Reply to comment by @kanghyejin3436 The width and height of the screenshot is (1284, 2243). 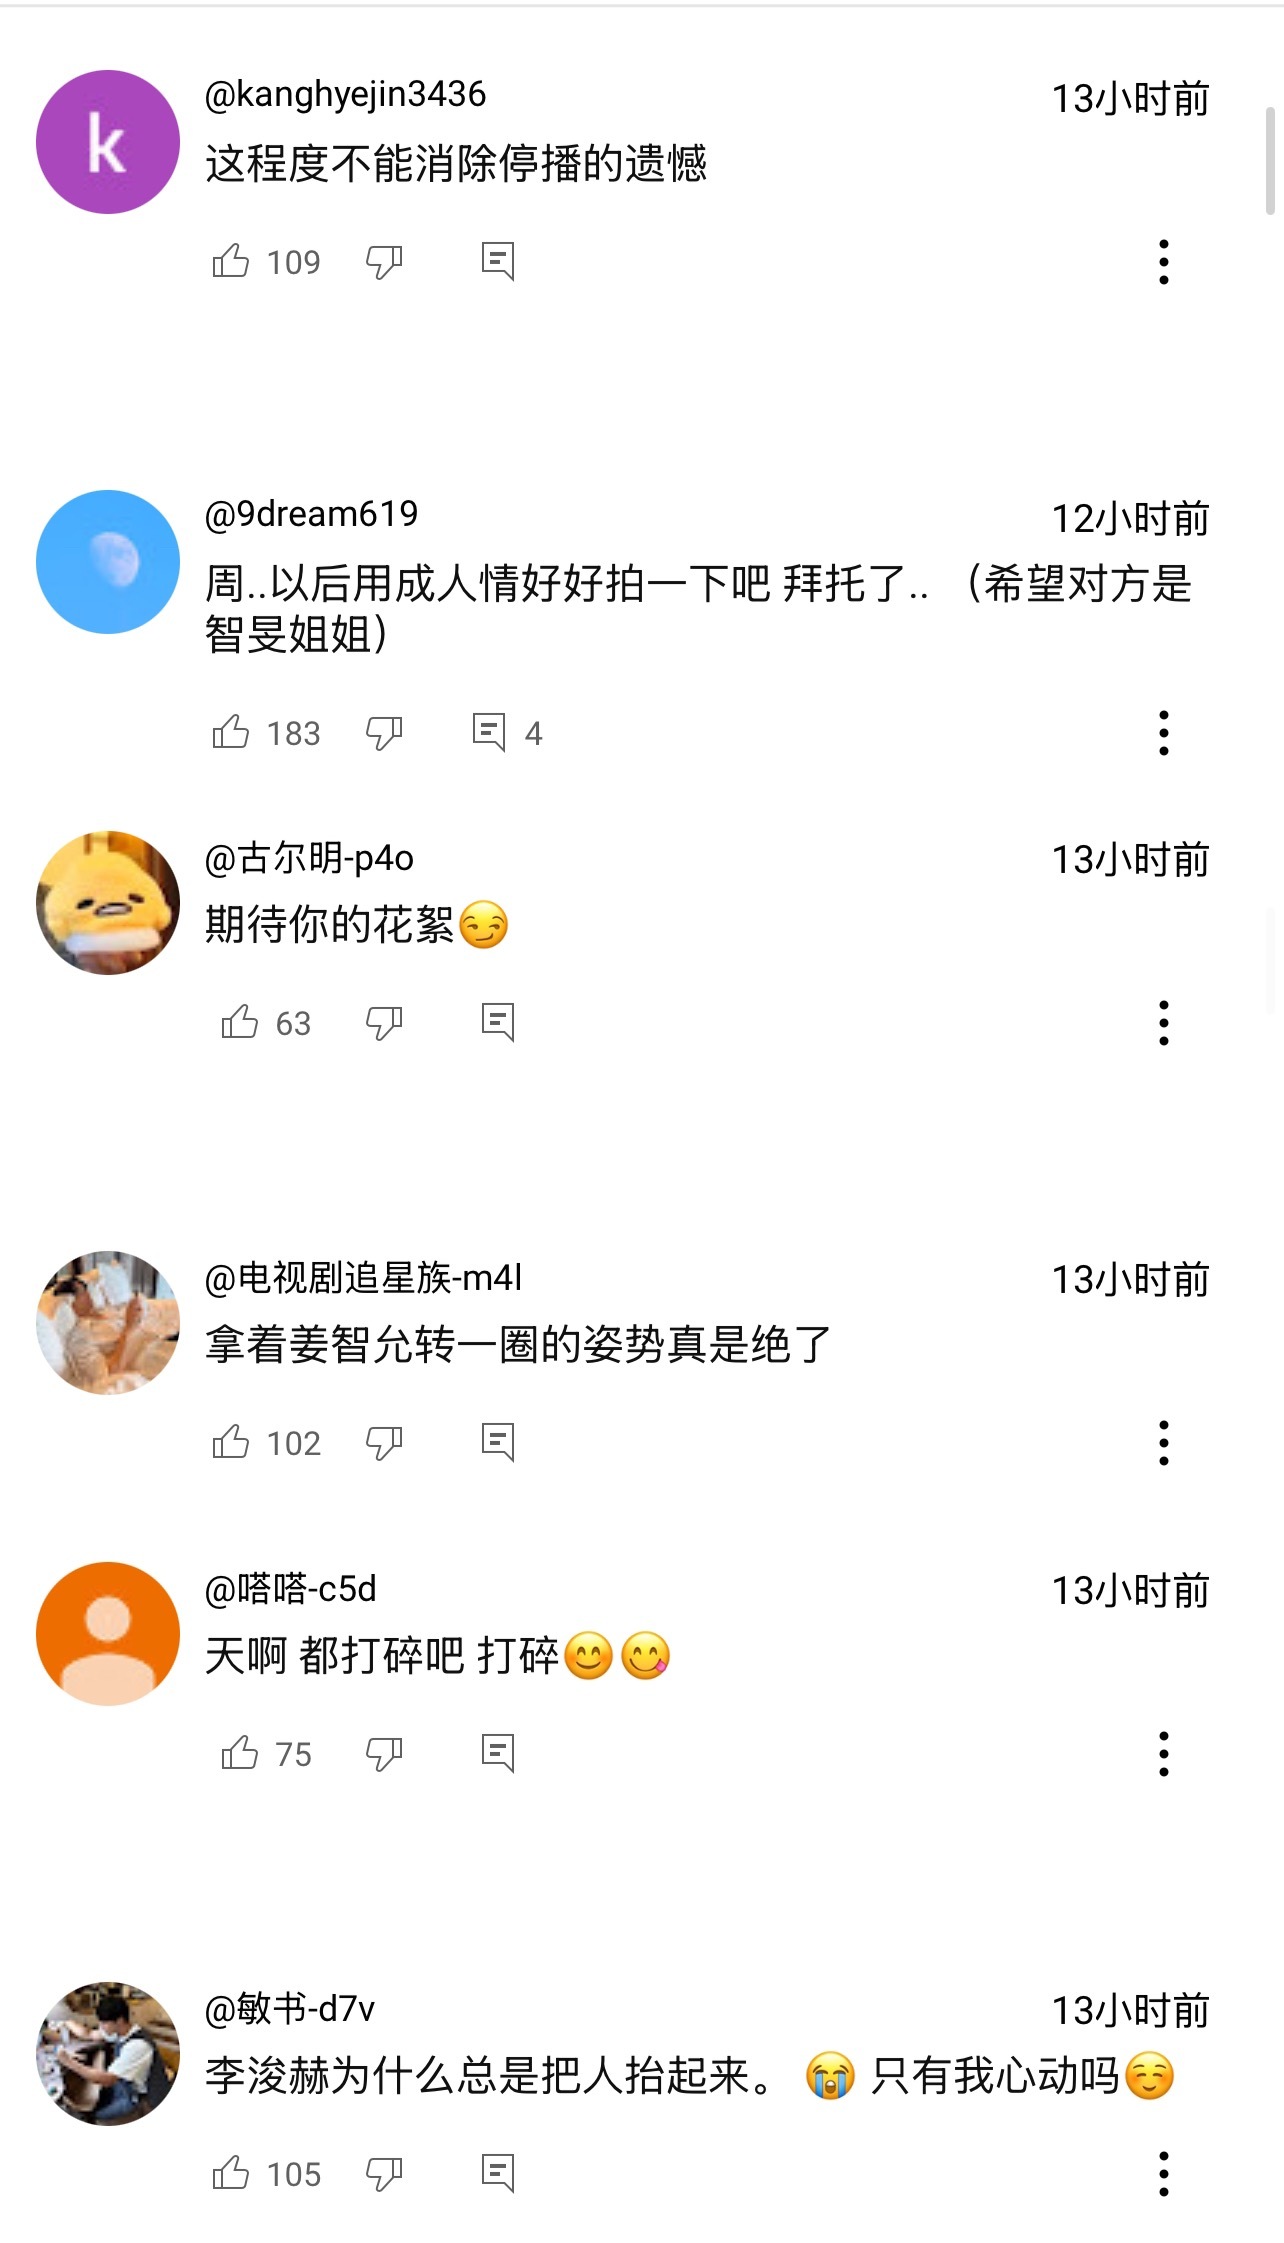click(497, 262)
